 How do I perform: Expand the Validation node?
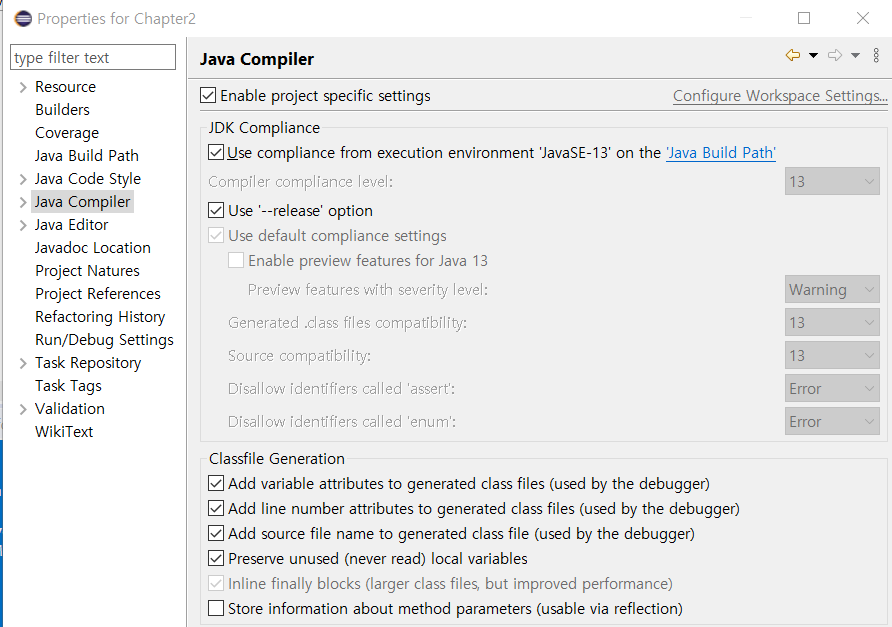(x=23, y=409)
